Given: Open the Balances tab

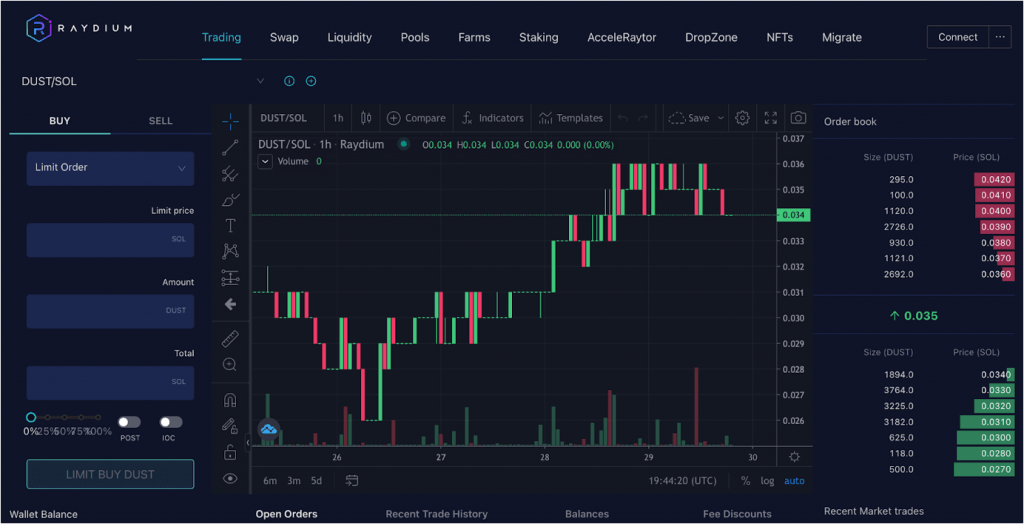Looking at the screenshot, I should (587, 514).
